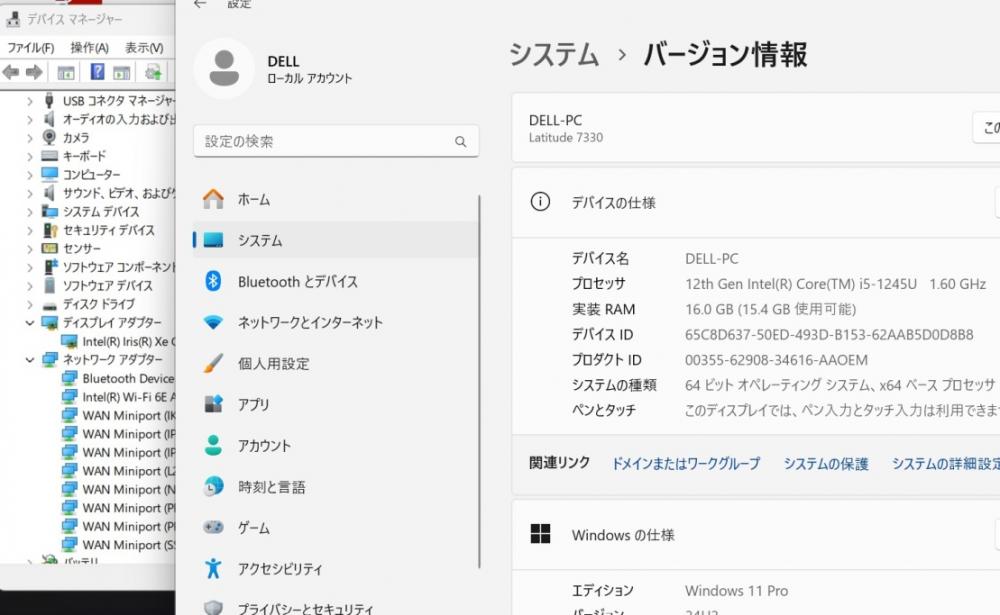Image resolution: width=1000 pixels, height=615 pixels.
Task: Click the Settings sidebar vertical scrollbar
Action: (479, 382)
